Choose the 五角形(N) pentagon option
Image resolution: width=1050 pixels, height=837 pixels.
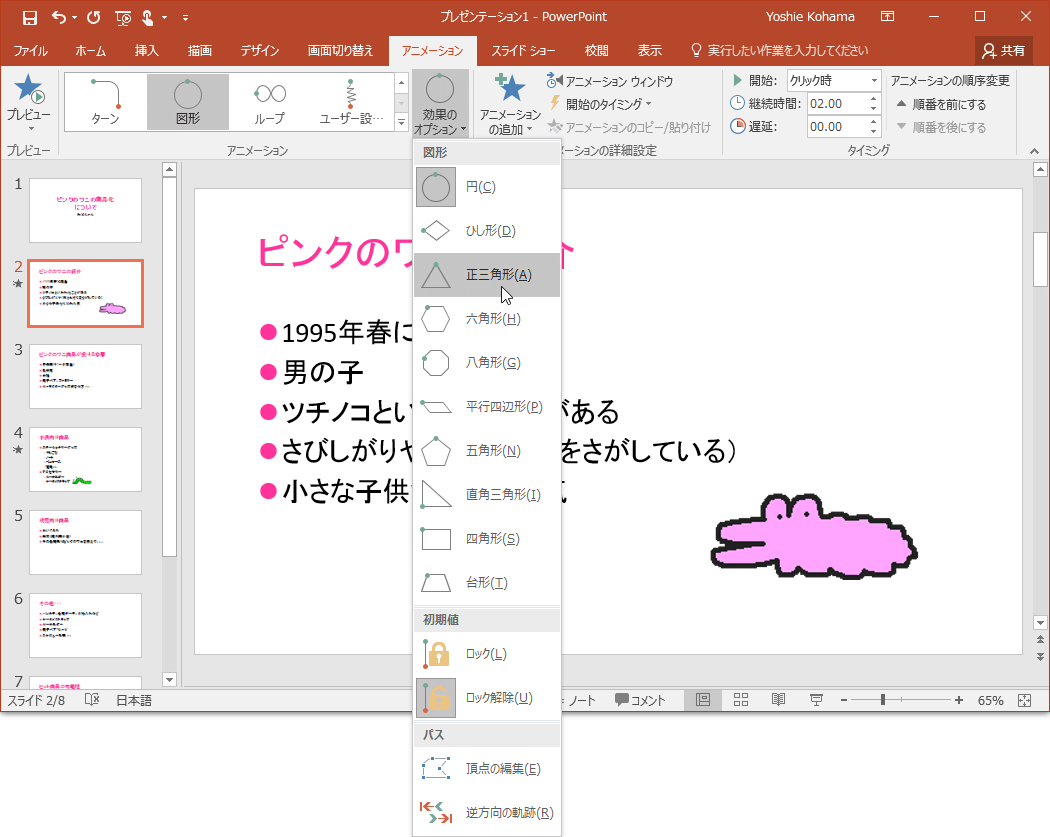487,451
